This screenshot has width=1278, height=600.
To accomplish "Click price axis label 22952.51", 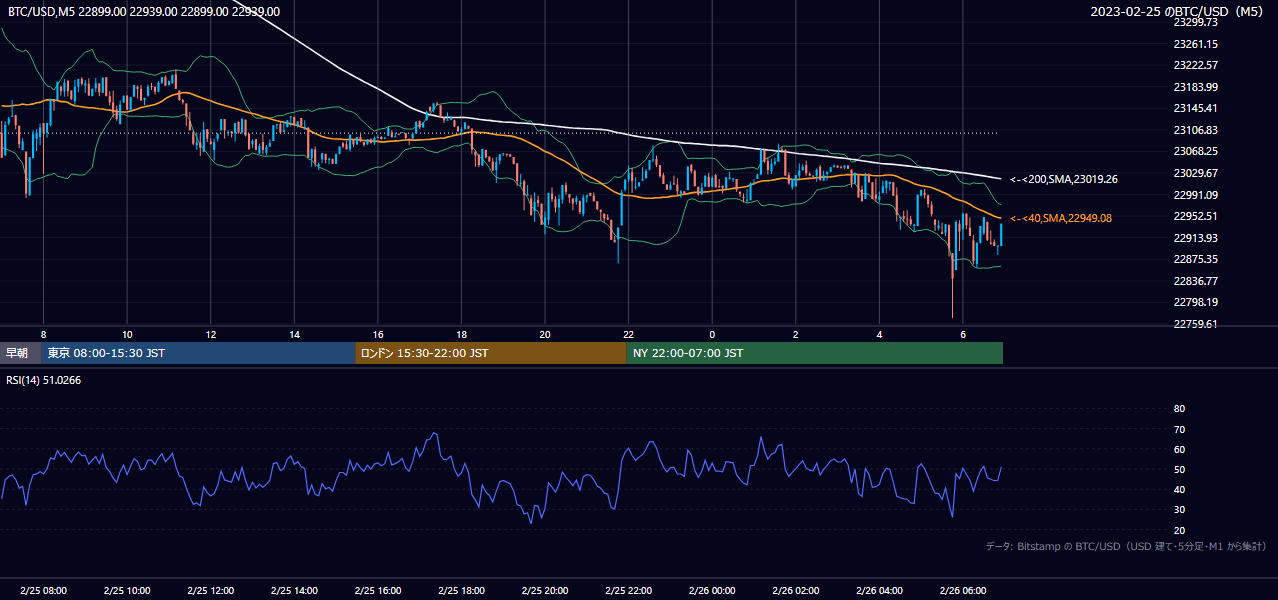I will (1195, 216).
